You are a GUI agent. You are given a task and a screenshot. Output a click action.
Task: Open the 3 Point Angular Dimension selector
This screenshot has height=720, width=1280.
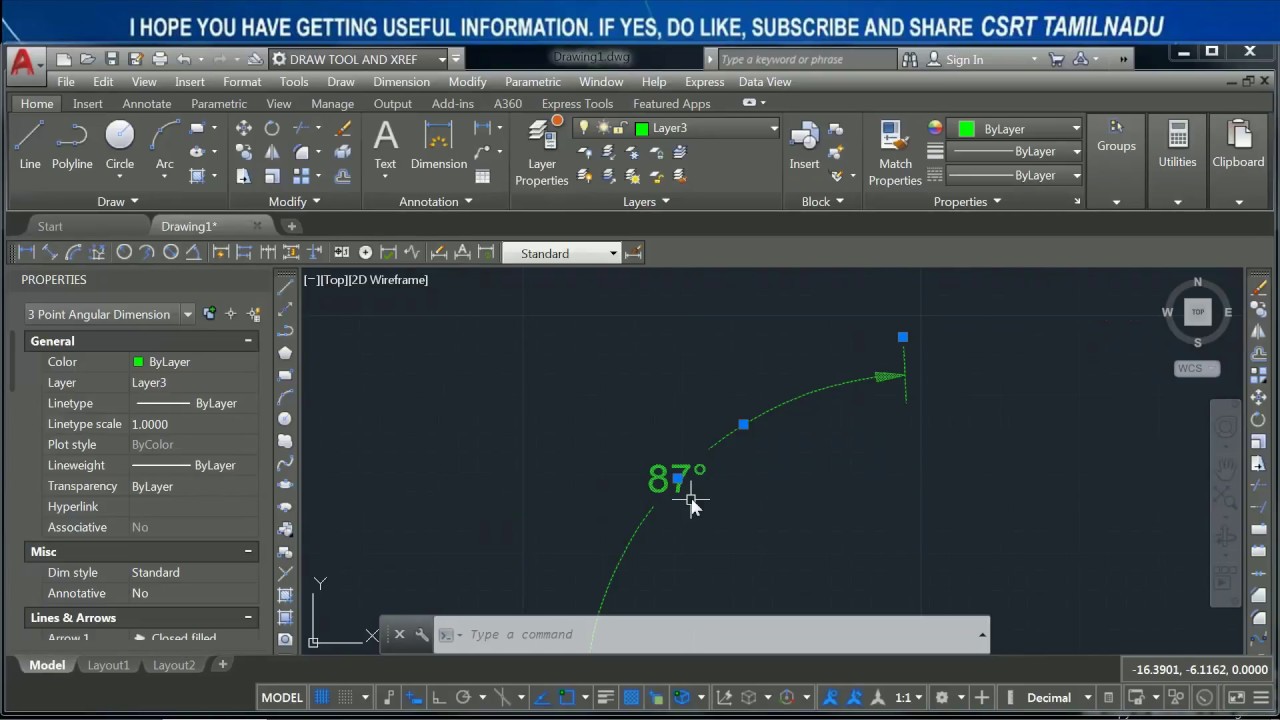point(110,314)
